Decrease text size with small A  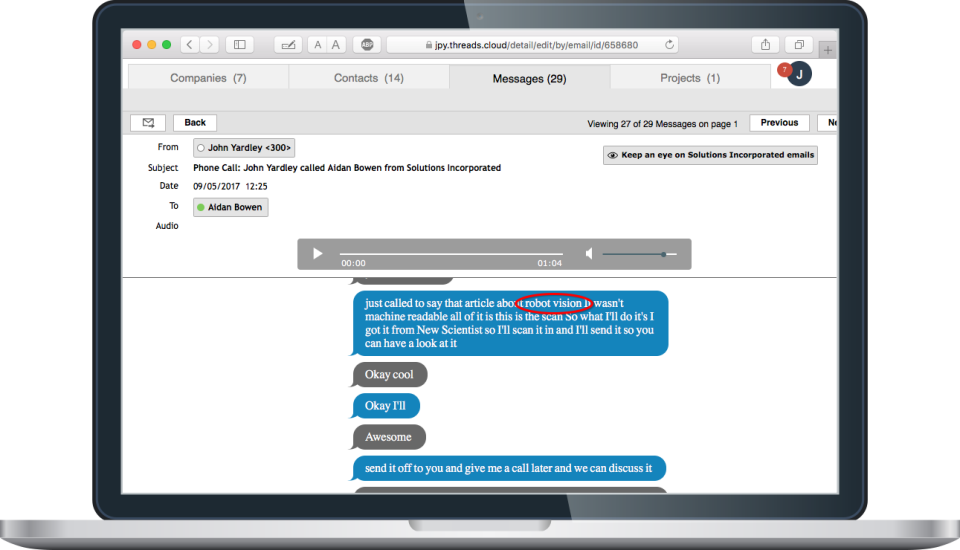[317, 45]
